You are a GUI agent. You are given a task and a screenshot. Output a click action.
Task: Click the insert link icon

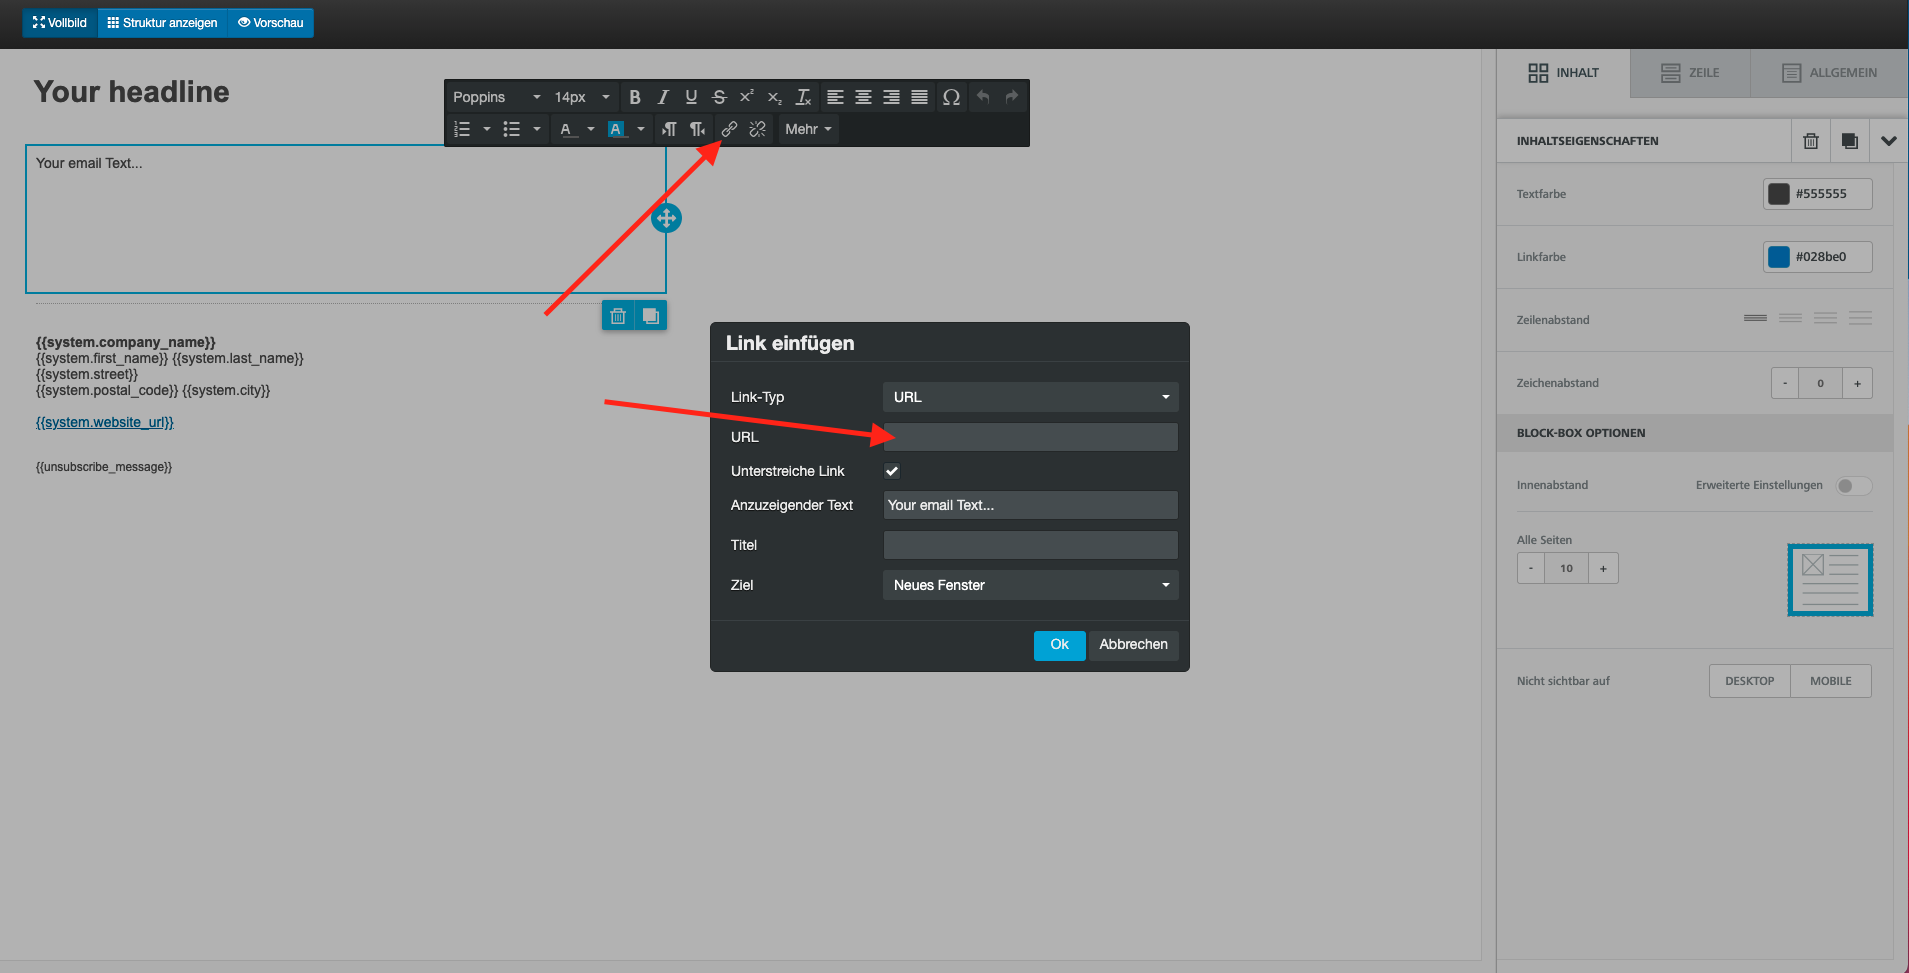729,129
